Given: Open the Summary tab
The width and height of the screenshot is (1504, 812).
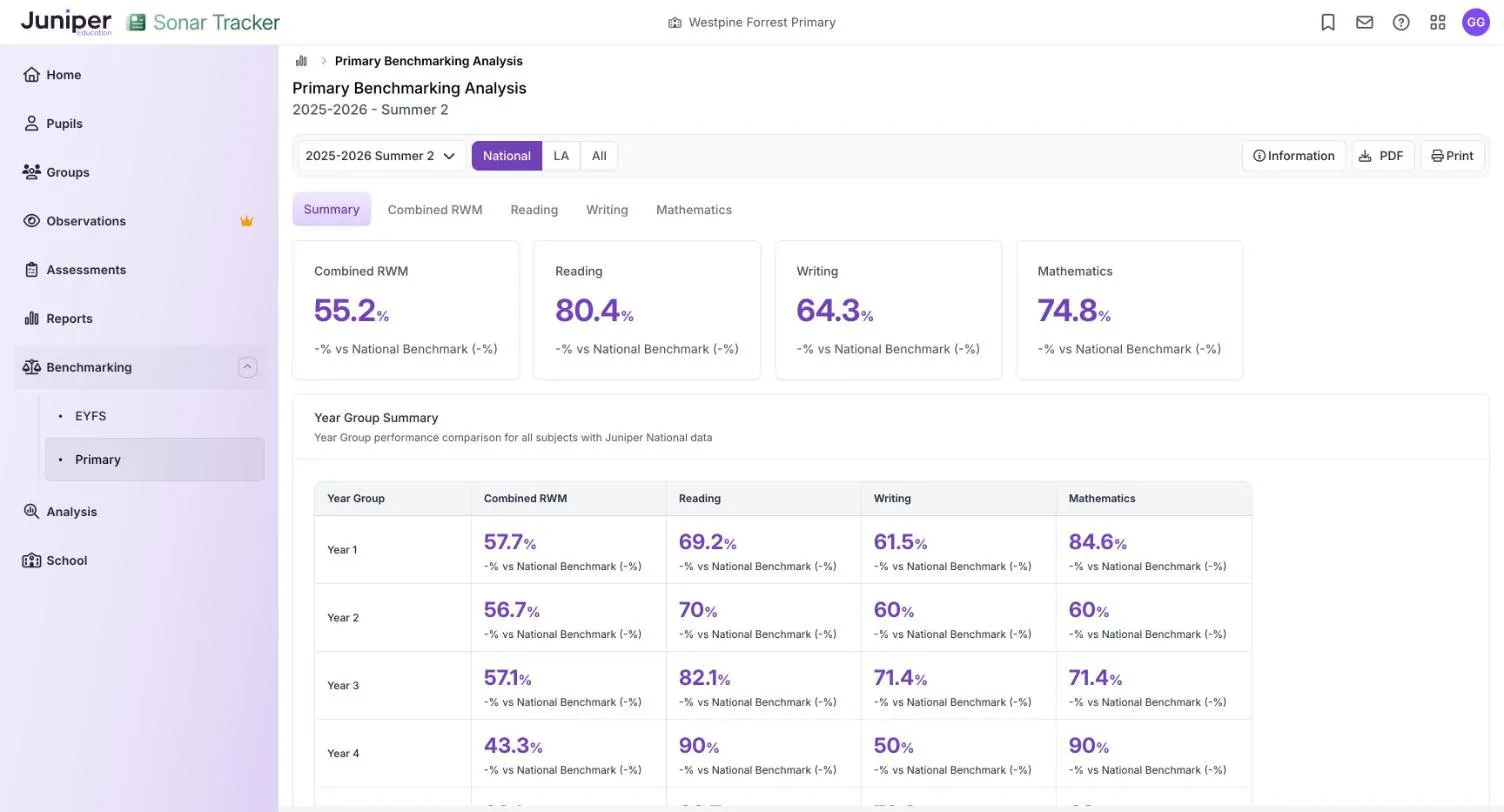Looking at the screenshot, I should point(331,210).
